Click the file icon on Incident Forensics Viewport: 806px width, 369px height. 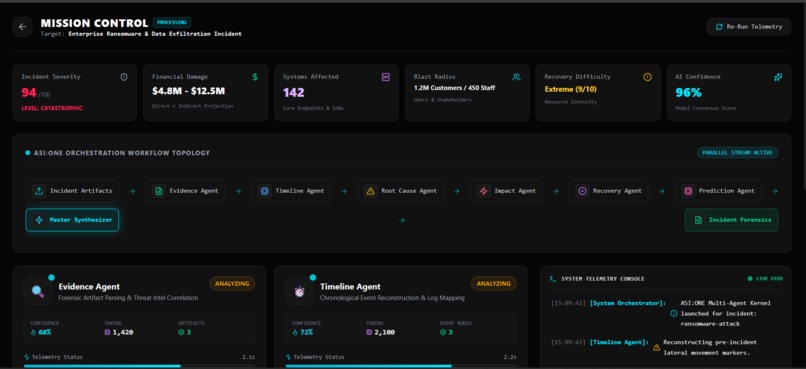(x=698, y=220)
